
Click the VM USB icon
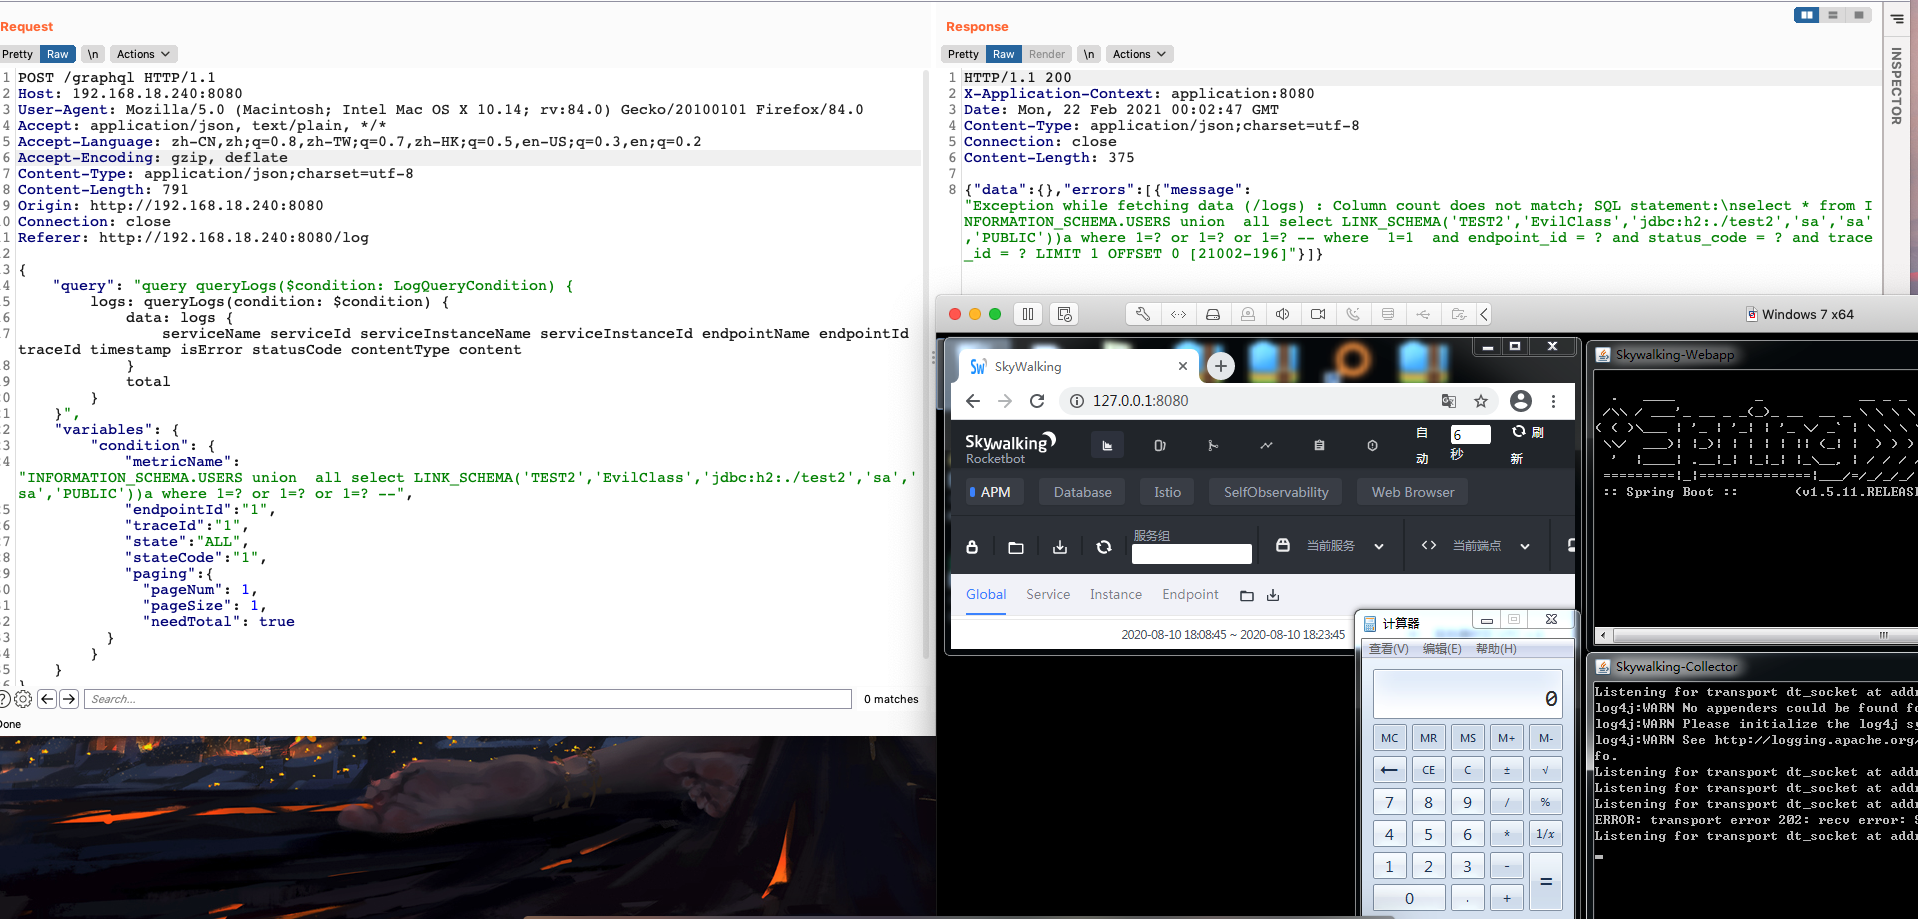coord(1423,314)
